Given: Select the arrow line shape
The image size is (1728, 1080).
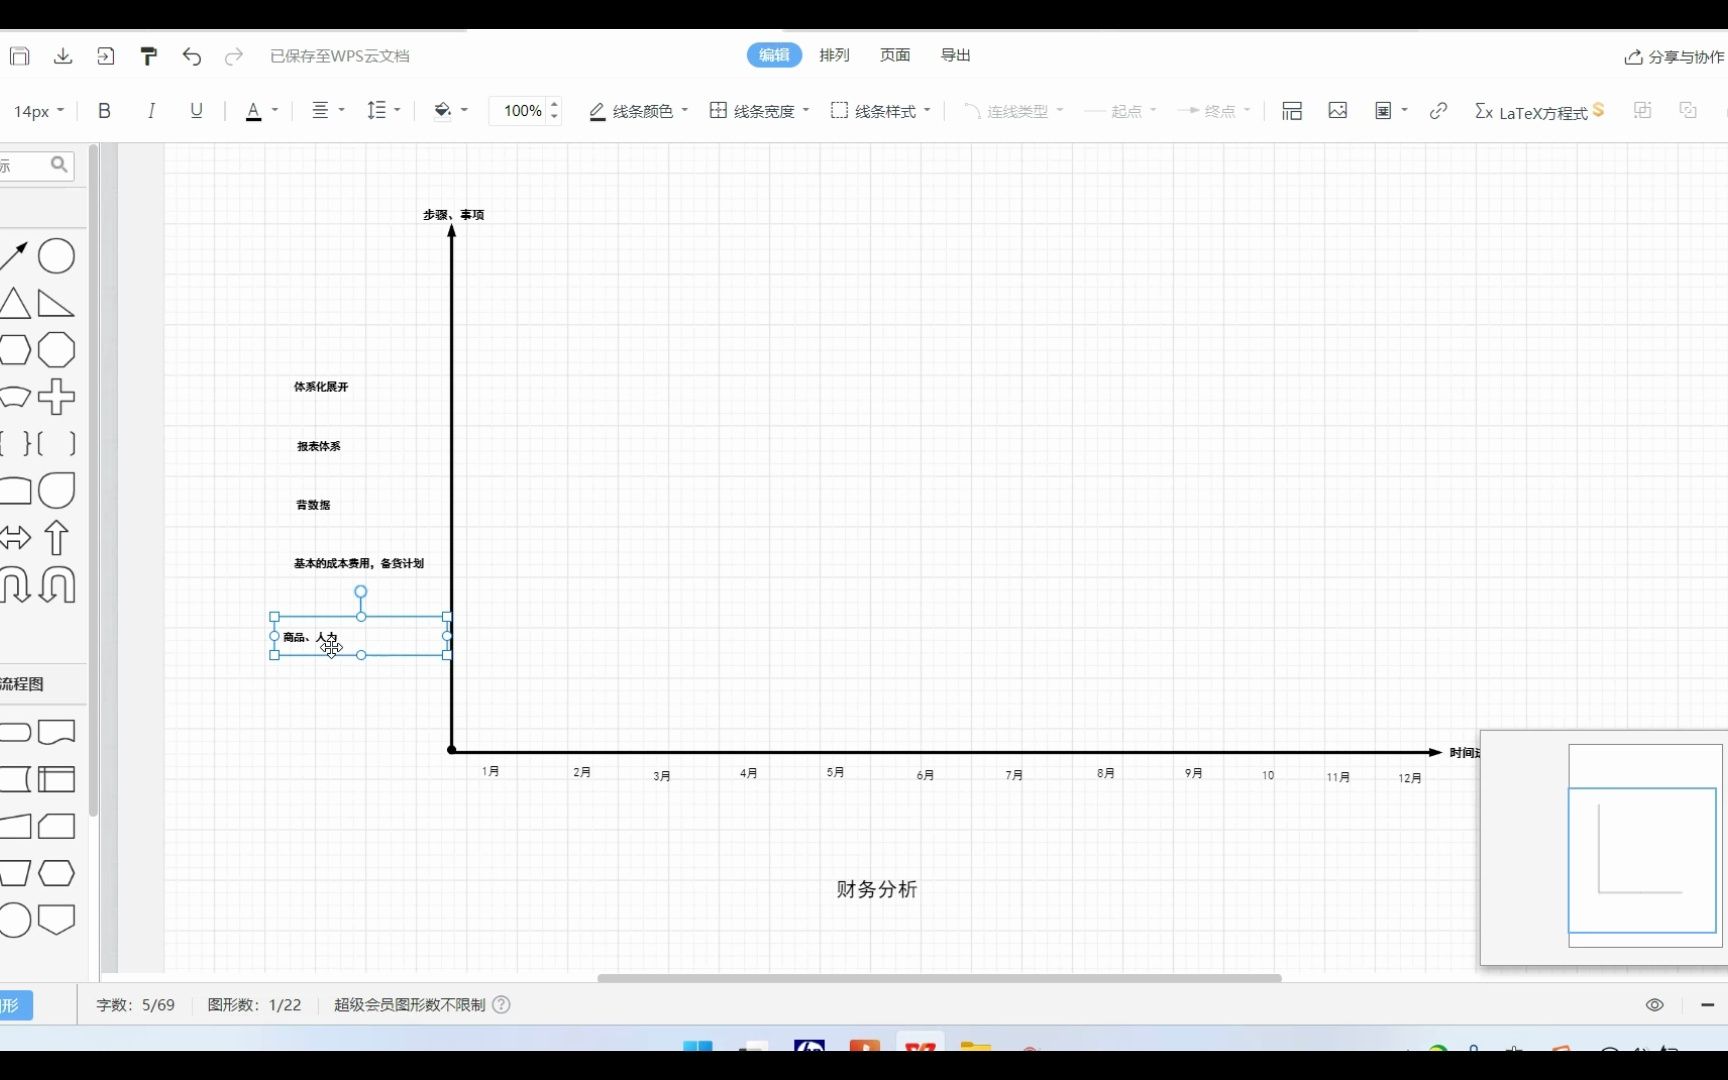Looking at the screenshot, I should (13, 256).
